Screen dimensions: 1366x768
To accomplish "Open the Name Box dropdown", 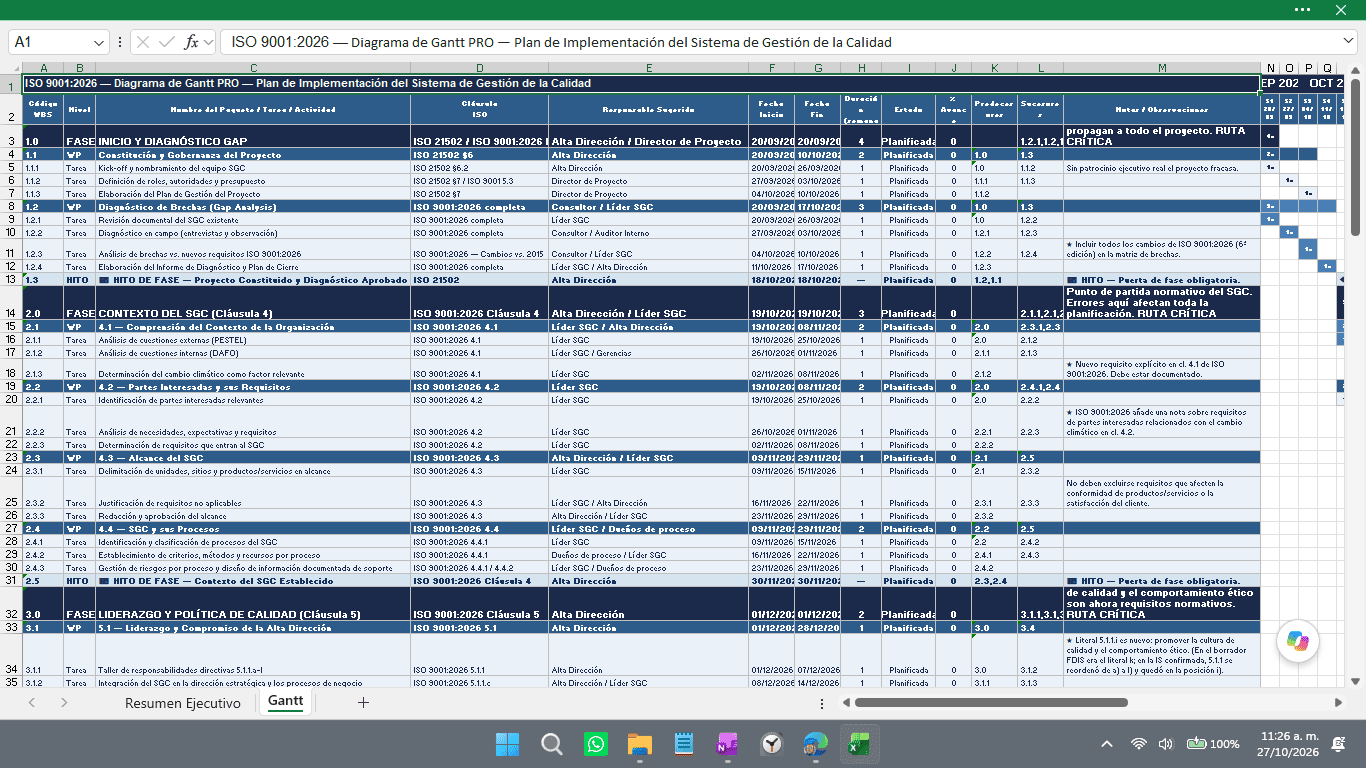I will 99,42.
